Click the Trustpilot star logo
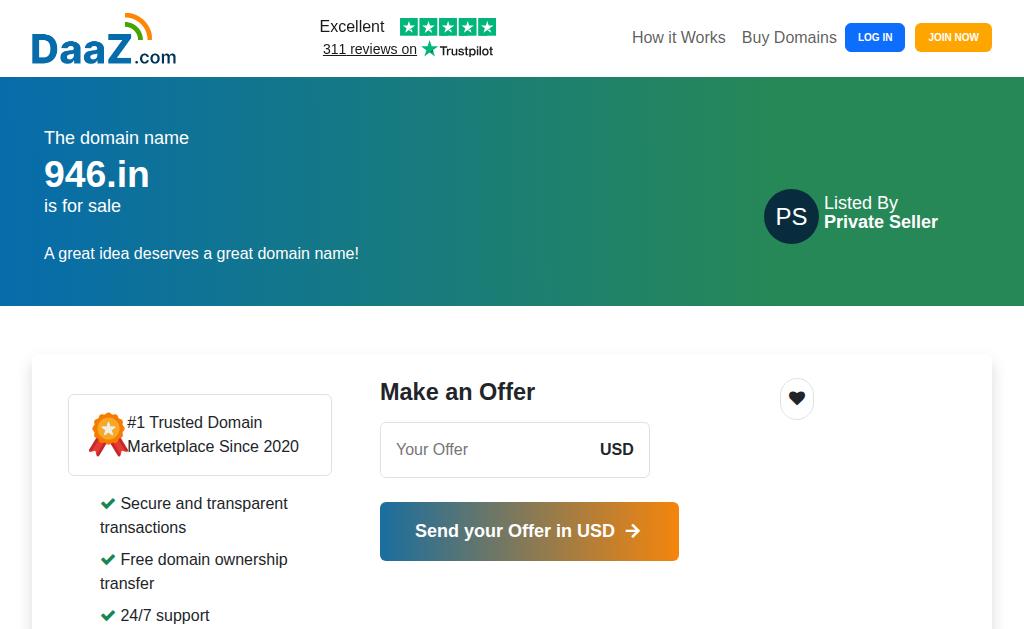The height and width of the screenshot is (629, 1024). point(429,49)
